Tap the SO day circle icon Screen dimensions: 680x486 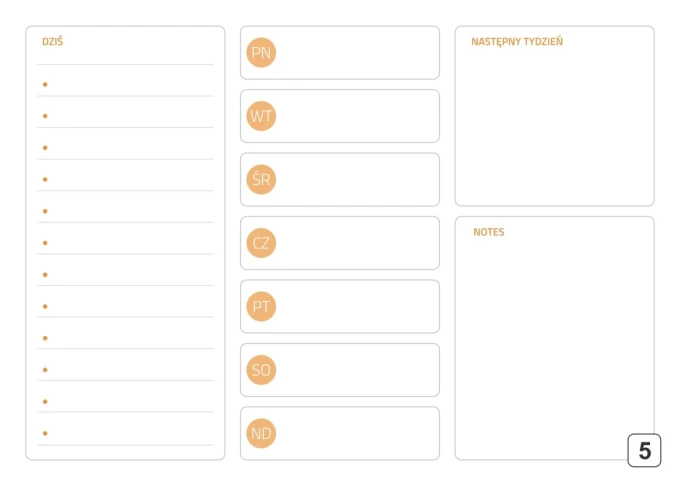point(261,370)
